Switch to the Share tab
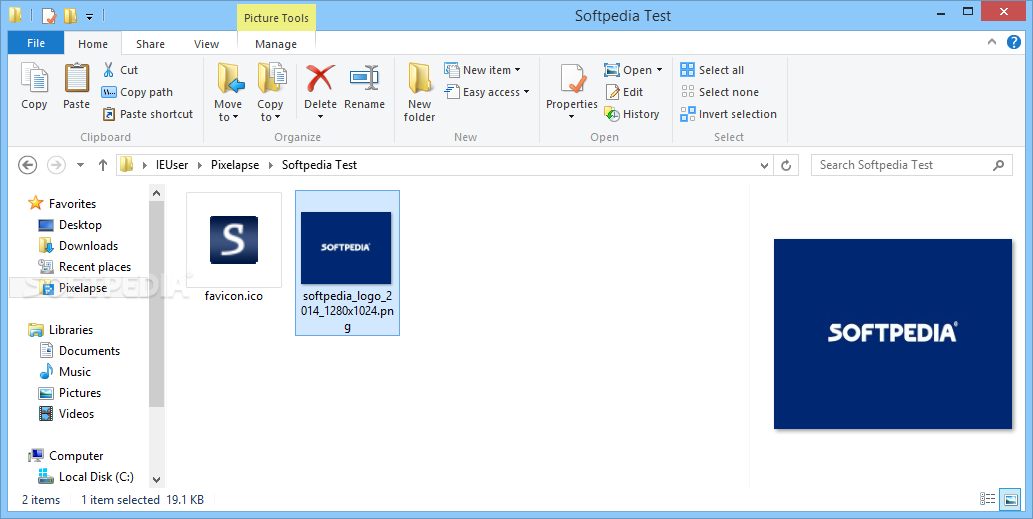Screen dimensions: 1033x519 point(150,44)
